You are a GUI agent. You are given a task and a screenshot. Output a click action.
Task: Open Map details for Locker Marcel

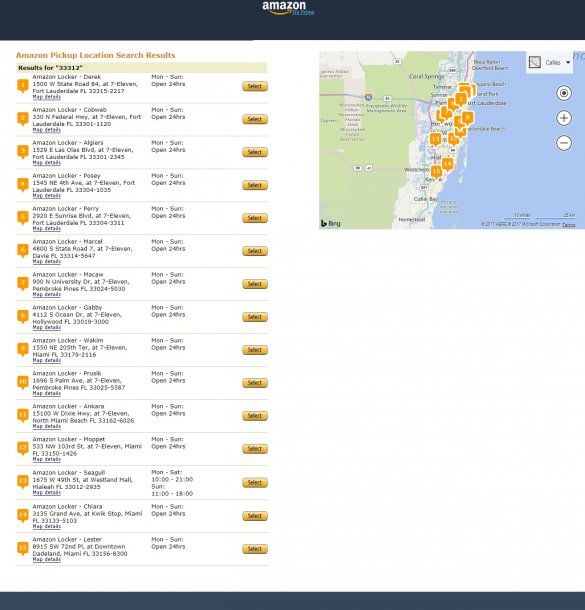[47, 261]
